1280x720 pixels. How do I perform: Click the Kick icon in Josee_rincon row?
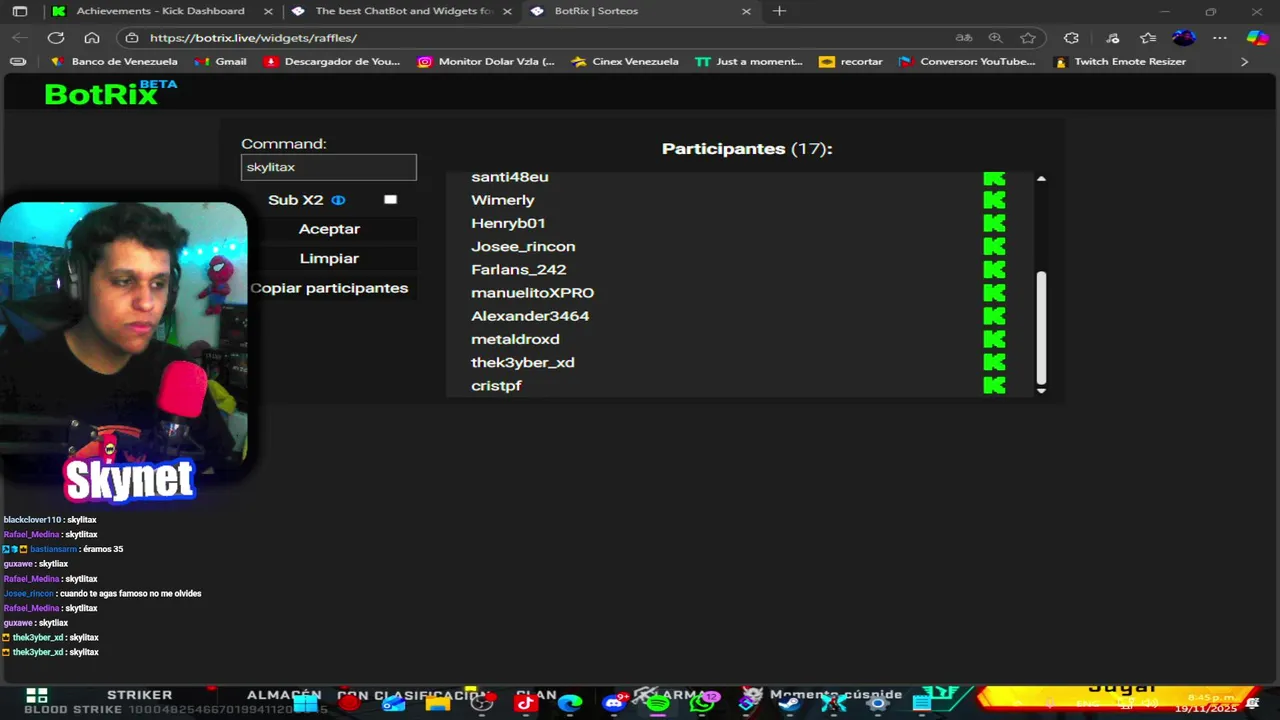click(994, 246)
